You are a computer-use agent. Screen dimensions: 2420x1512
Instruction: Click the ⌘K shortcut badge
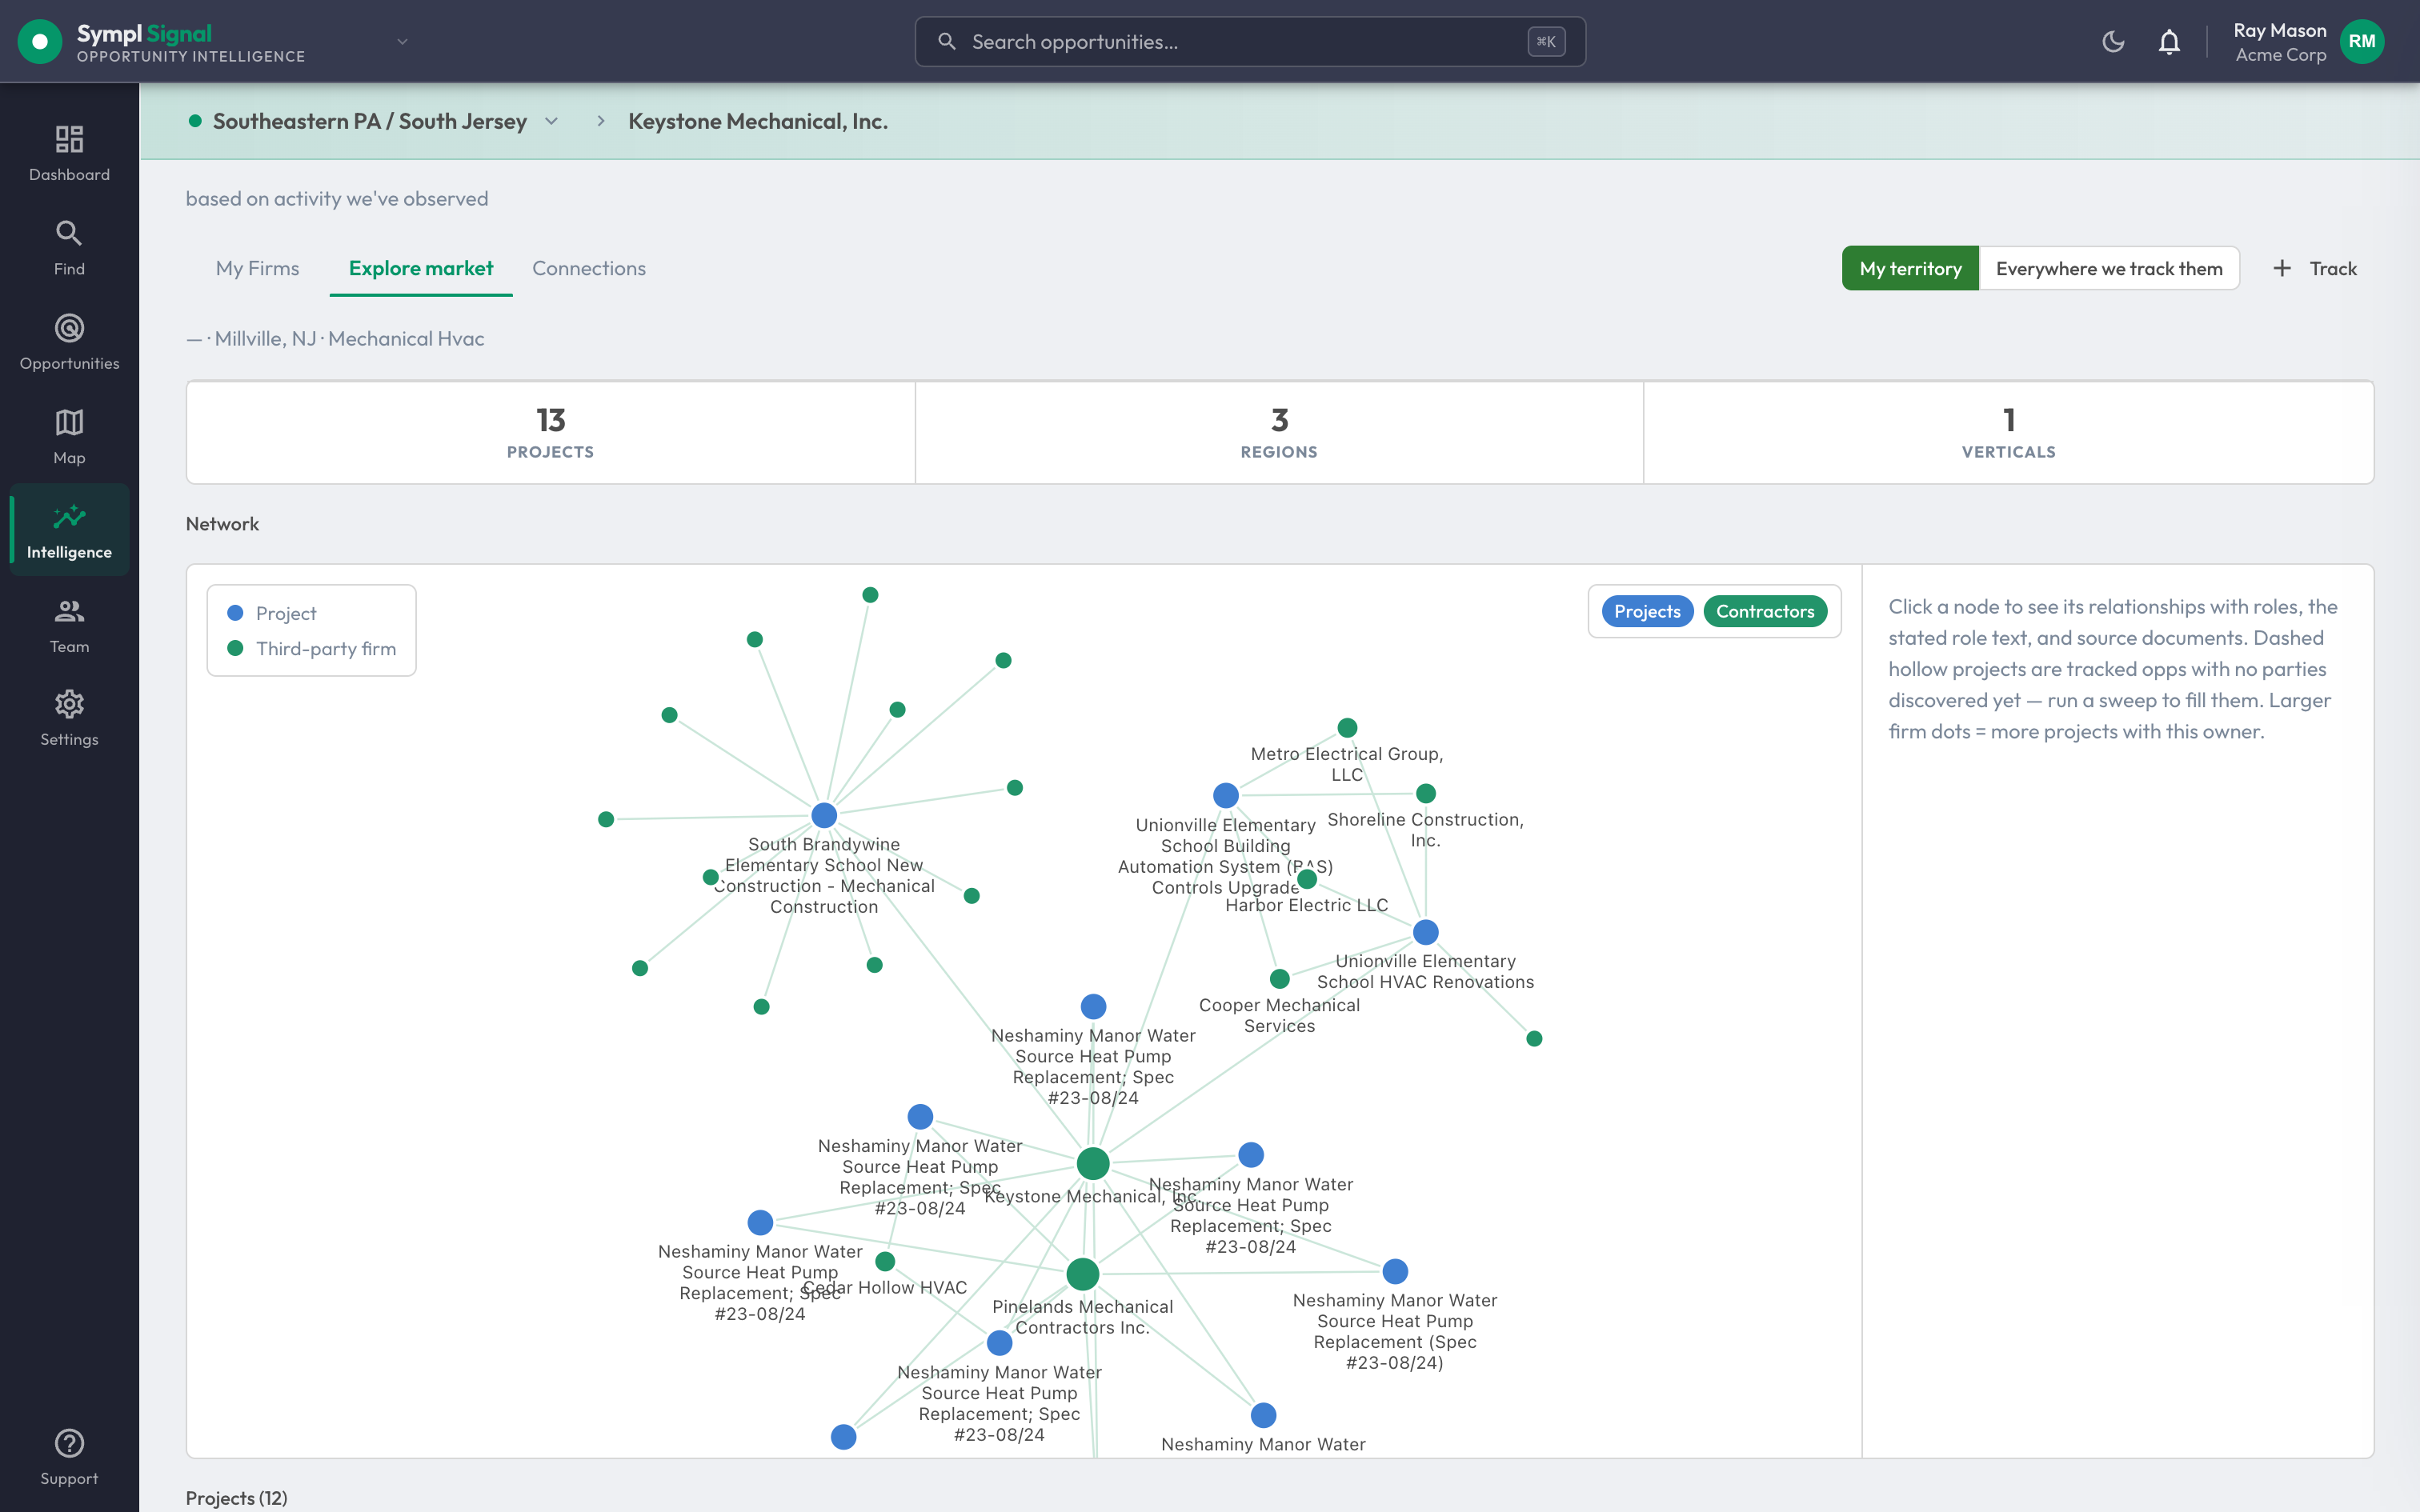(1546, 41)
